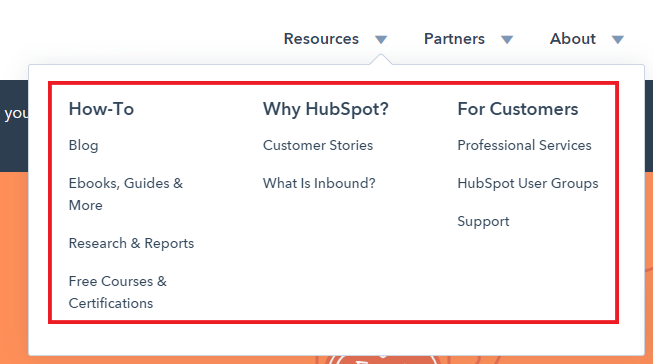Open Customer Stories
The image size is (653, 364).
click(x=318, y=145)
